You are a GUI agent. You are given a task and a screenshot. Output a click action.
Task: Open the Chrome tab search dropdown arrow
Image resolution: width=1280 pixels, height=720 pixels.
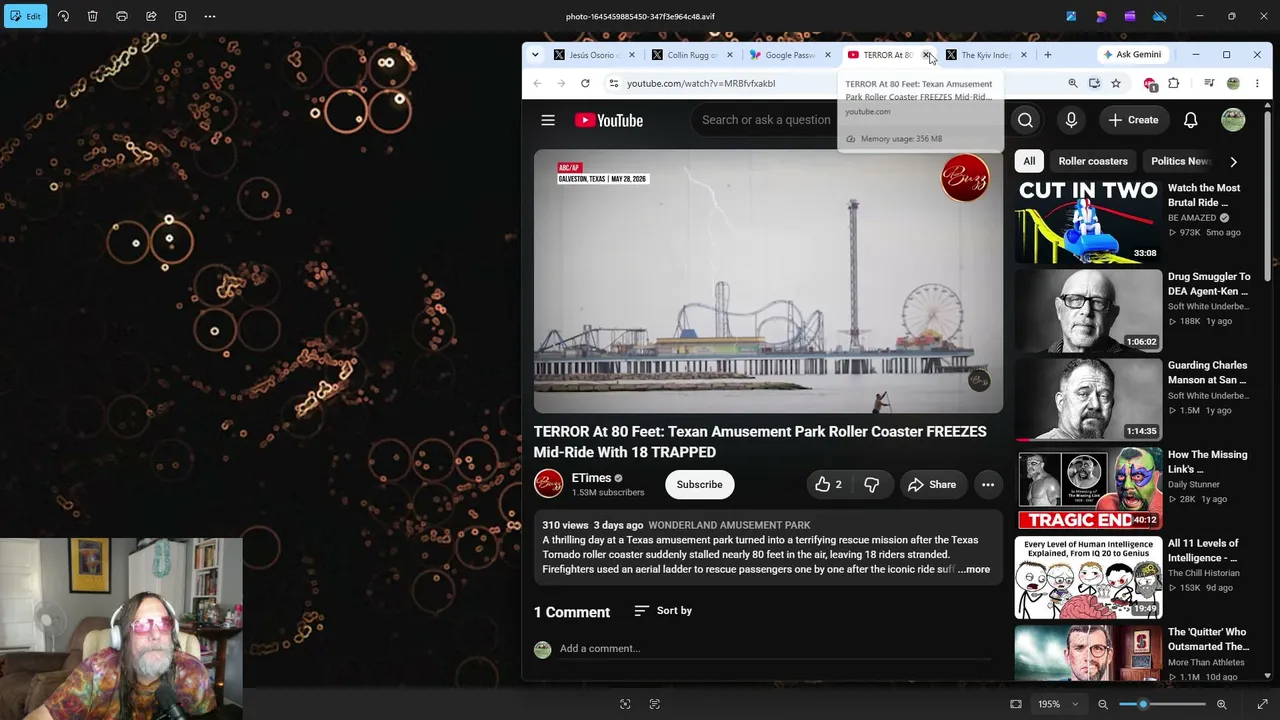click(535, 55)
